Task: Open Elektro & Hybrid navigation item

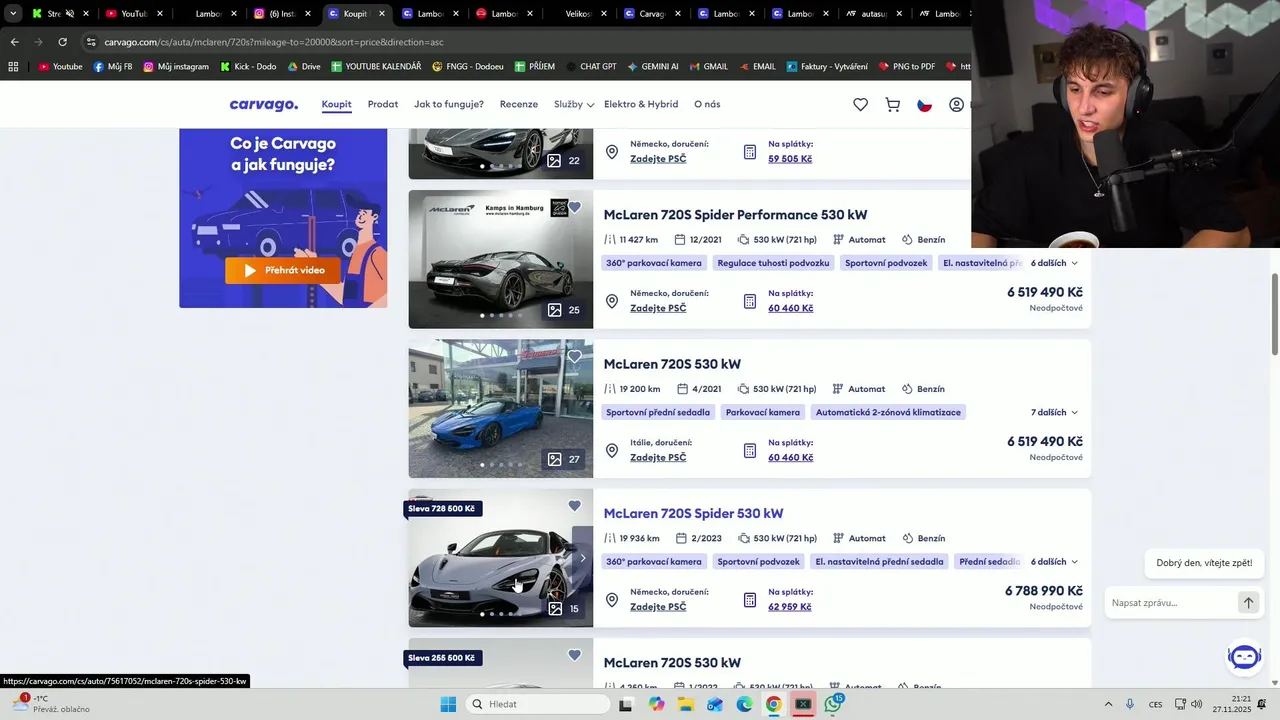Action: 641,104
